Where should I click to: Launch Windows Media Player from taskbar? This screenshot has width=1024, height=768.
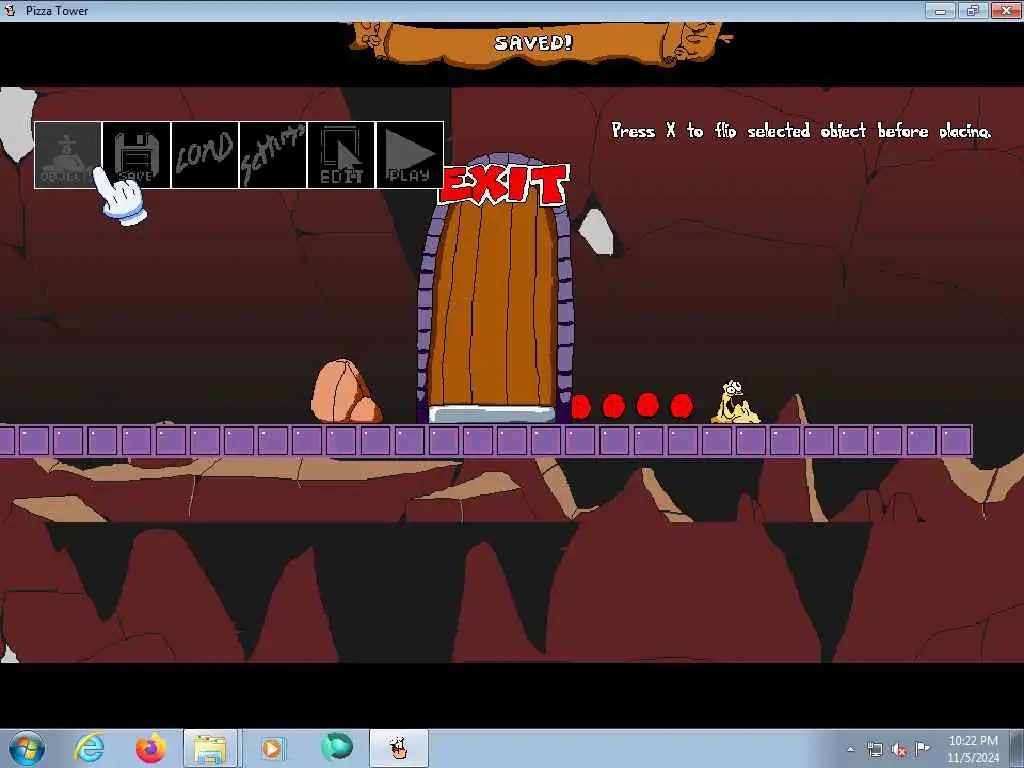click(272, 748)
